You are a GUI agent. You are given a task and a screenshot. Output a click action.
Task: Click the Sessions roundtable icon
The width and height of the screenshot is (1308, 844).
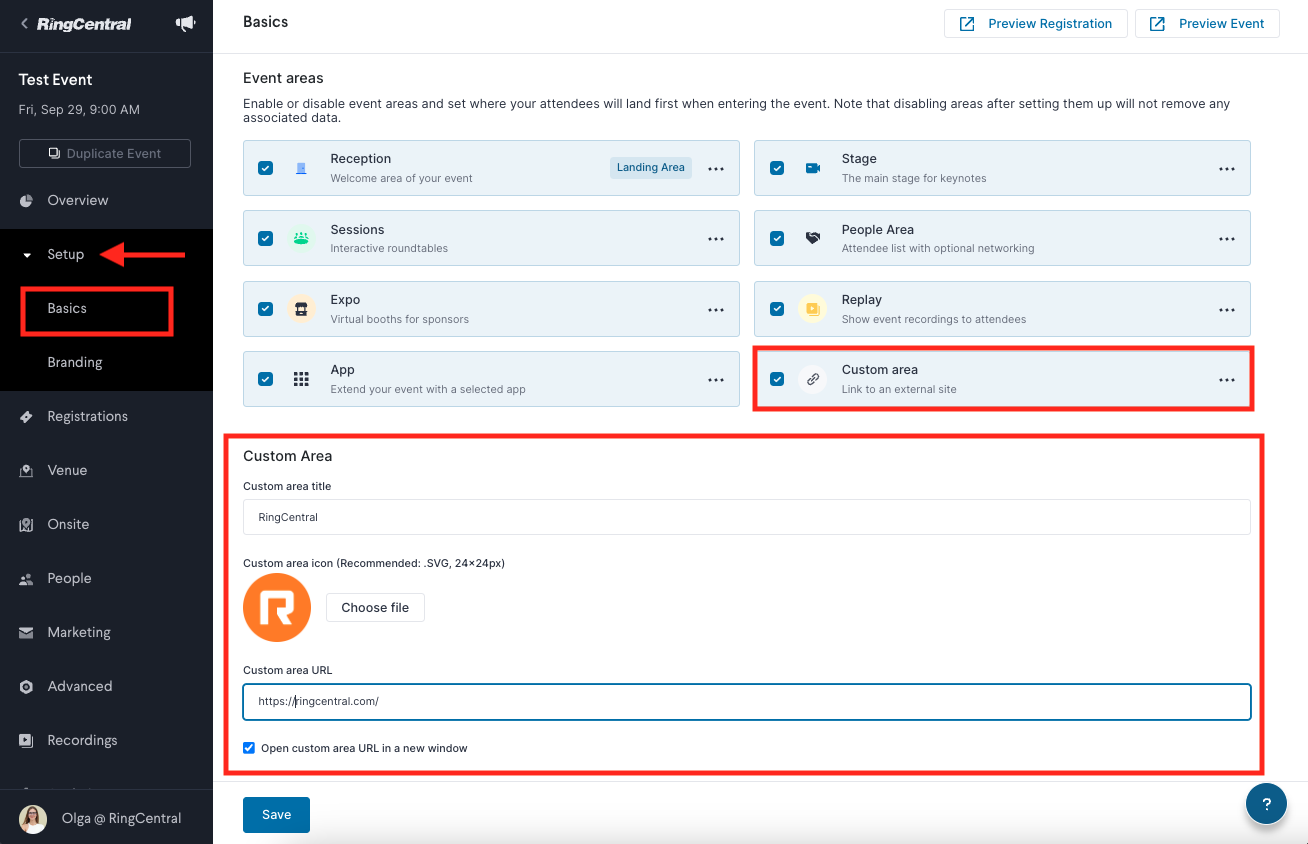pos(301,238)
